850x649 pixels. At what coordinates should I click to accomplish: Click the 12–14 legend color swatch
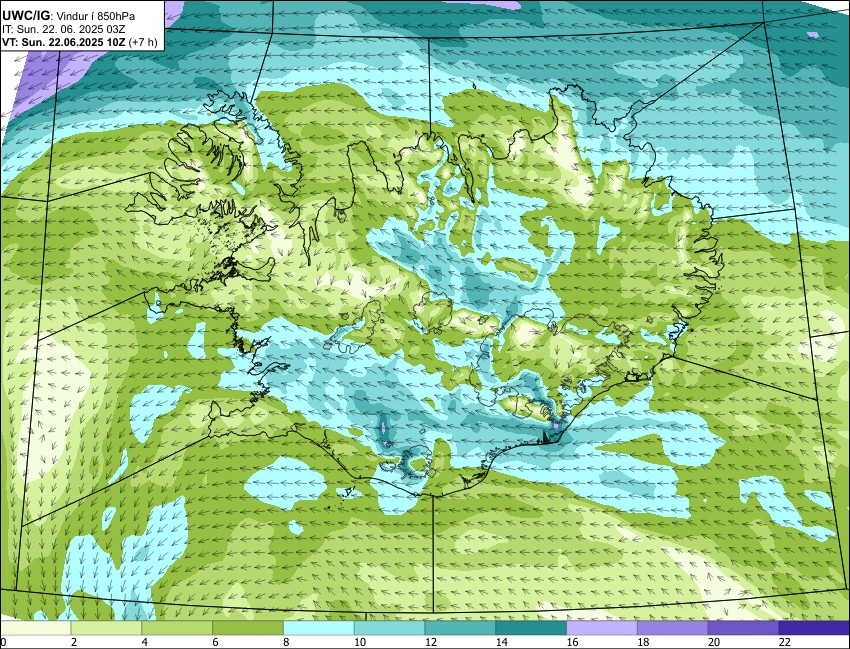tap(460, 628)
